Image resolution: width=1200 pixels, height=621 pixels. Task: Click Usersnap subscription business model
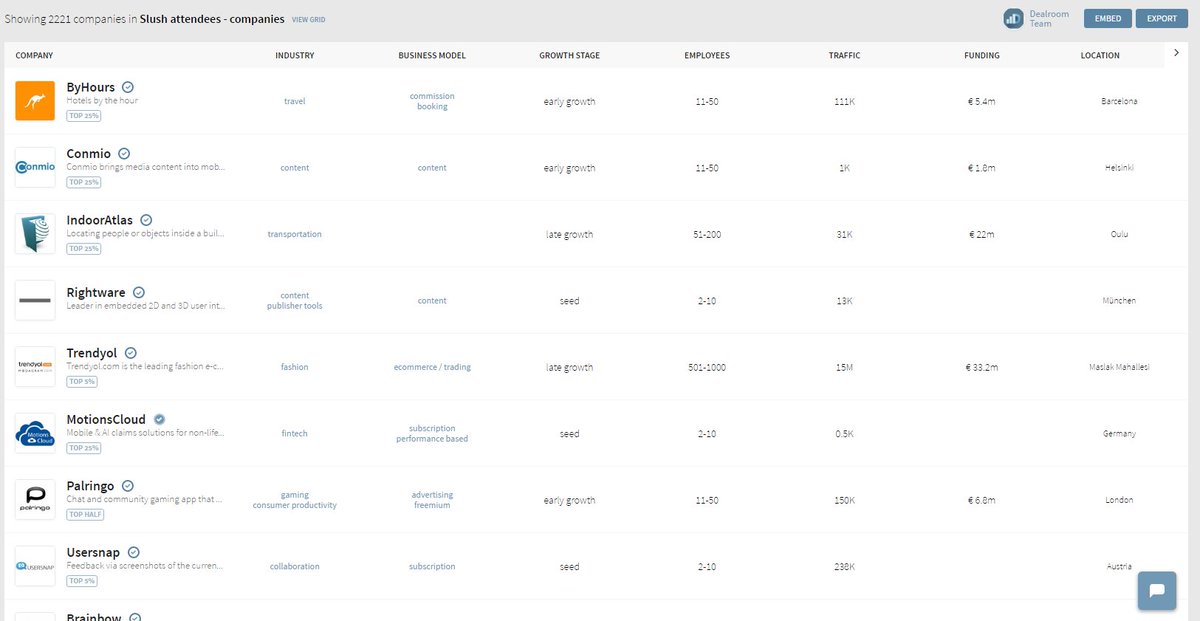(432, 566)
